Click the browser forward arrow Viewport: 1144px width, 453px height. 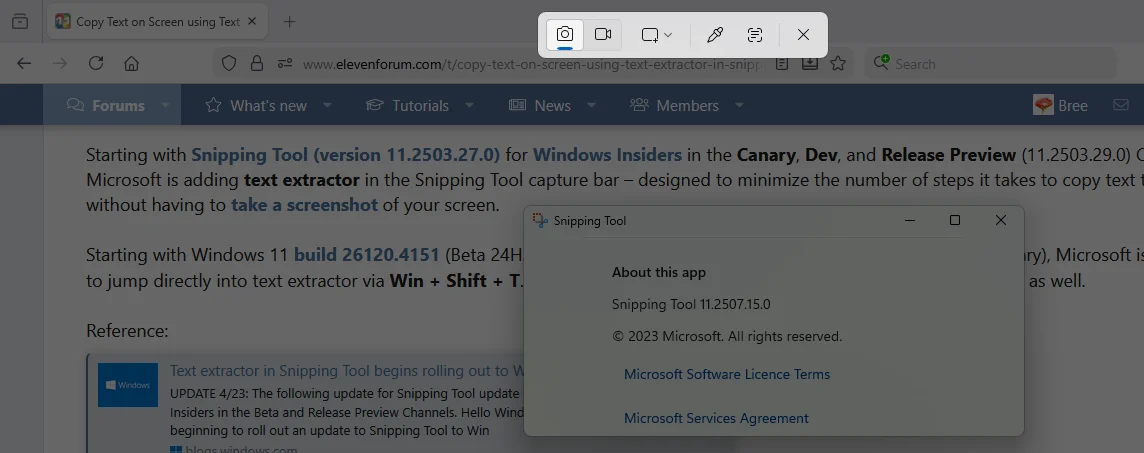pyautogui.click(x=60, y=63)
